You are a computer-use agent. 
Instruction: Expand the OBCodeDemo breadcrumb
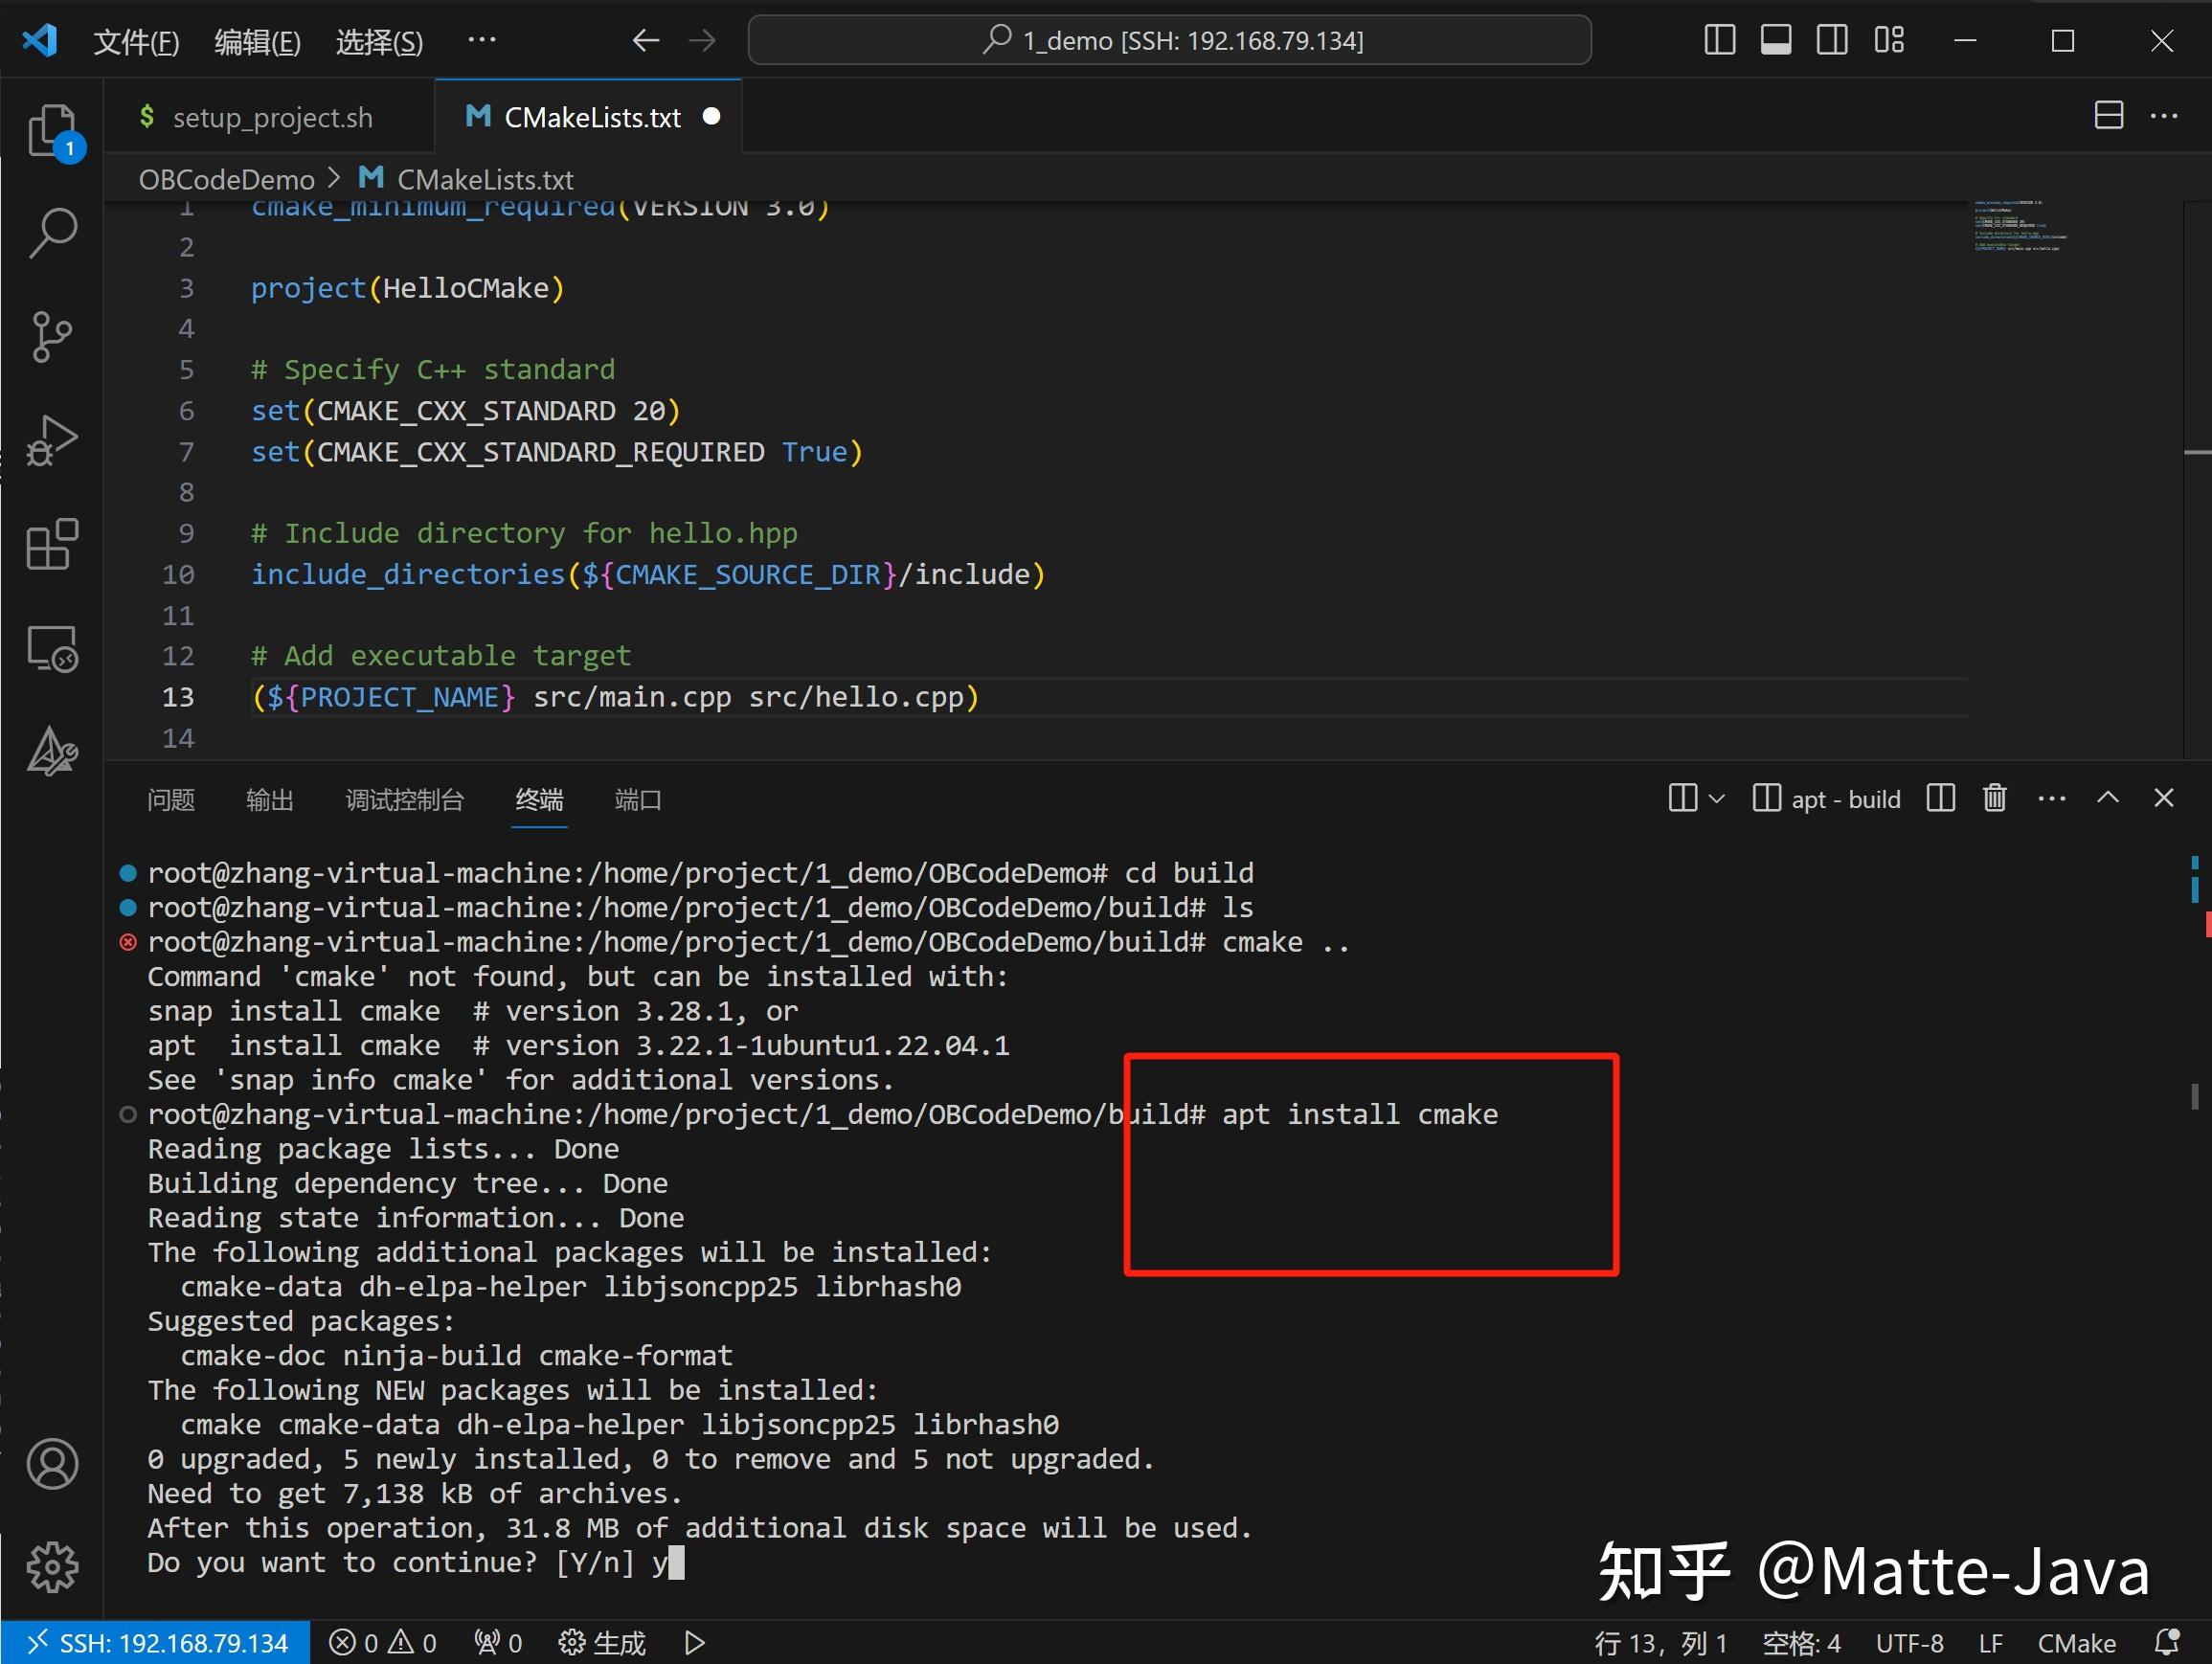(x=226, y=179)
